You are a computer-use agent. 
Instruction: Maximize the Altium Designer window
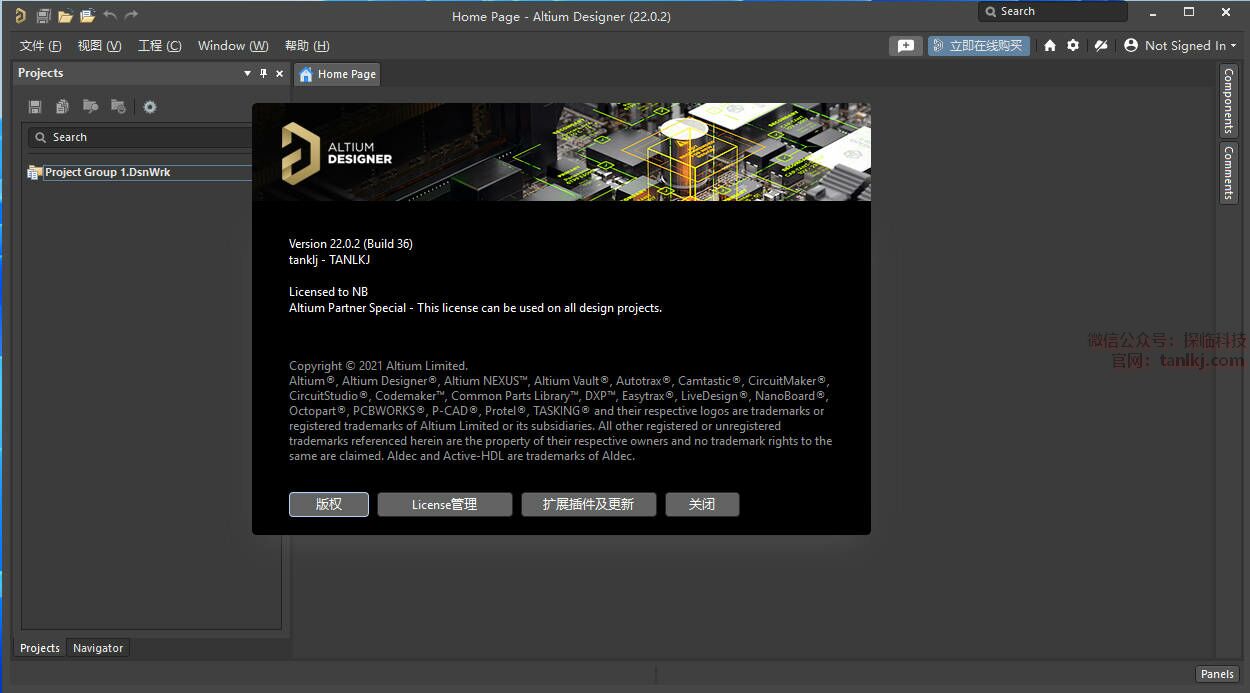click(1189, 12)
